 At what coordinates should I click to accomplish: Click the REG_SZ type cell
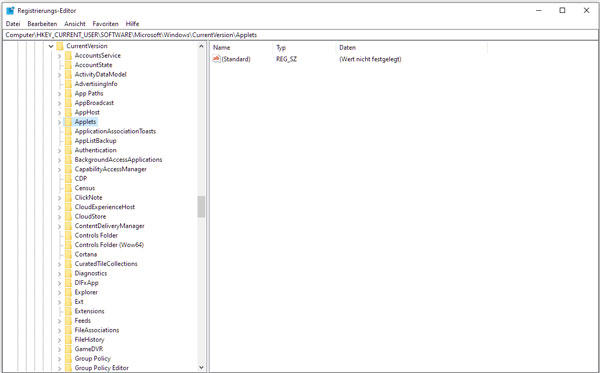(286, 59)
